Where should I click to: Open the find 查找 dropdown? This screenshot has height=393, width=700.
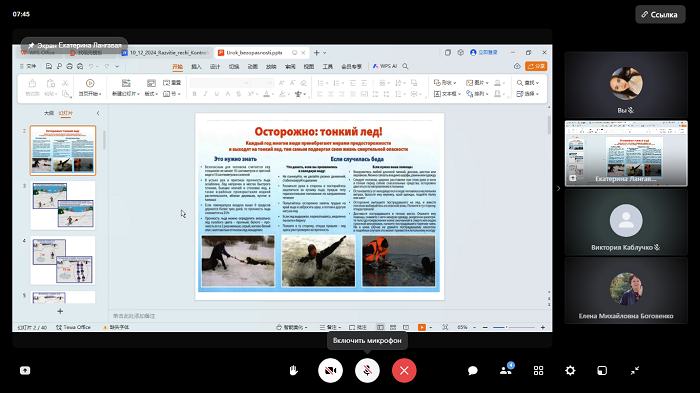click(x=528, y=83)
